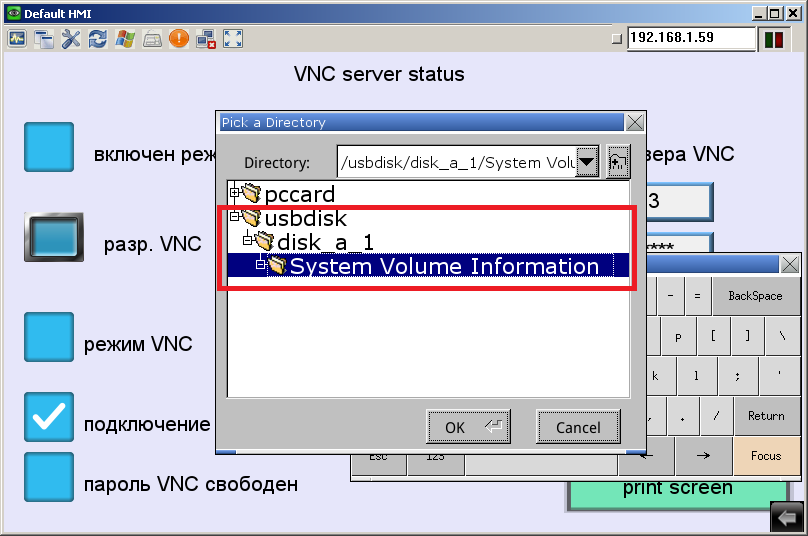Screen dimensions: 808x536
Task: Select the disk_a_1 folder label
Action: (326, 242)
